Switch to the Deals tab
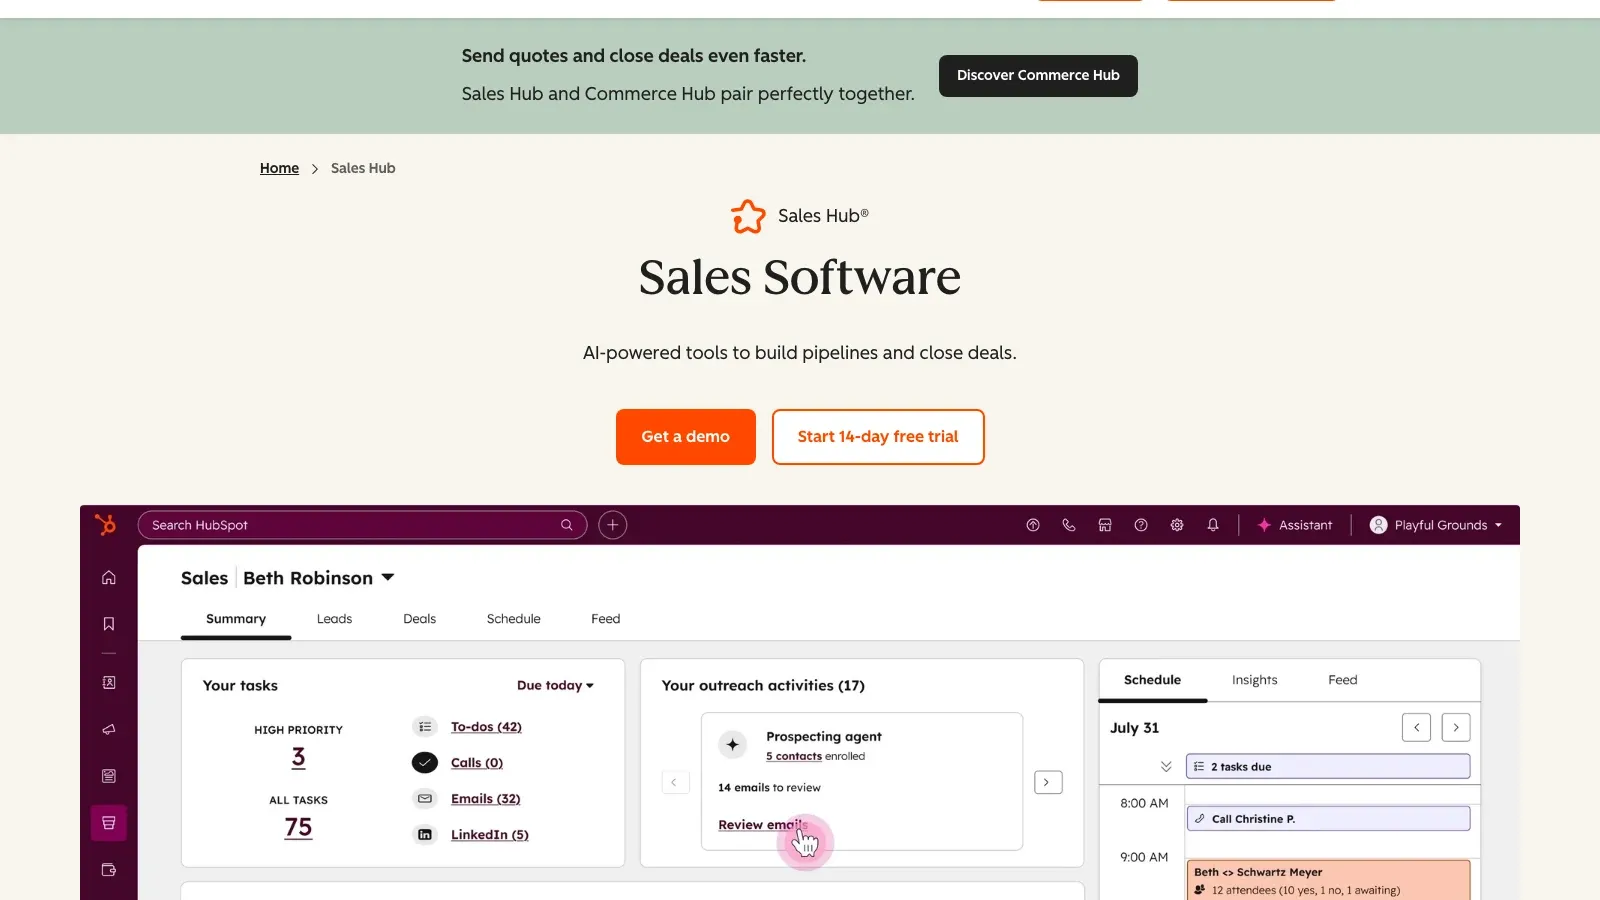The width and height of the screenshot is (1600, 900). [x=419, y=619]
